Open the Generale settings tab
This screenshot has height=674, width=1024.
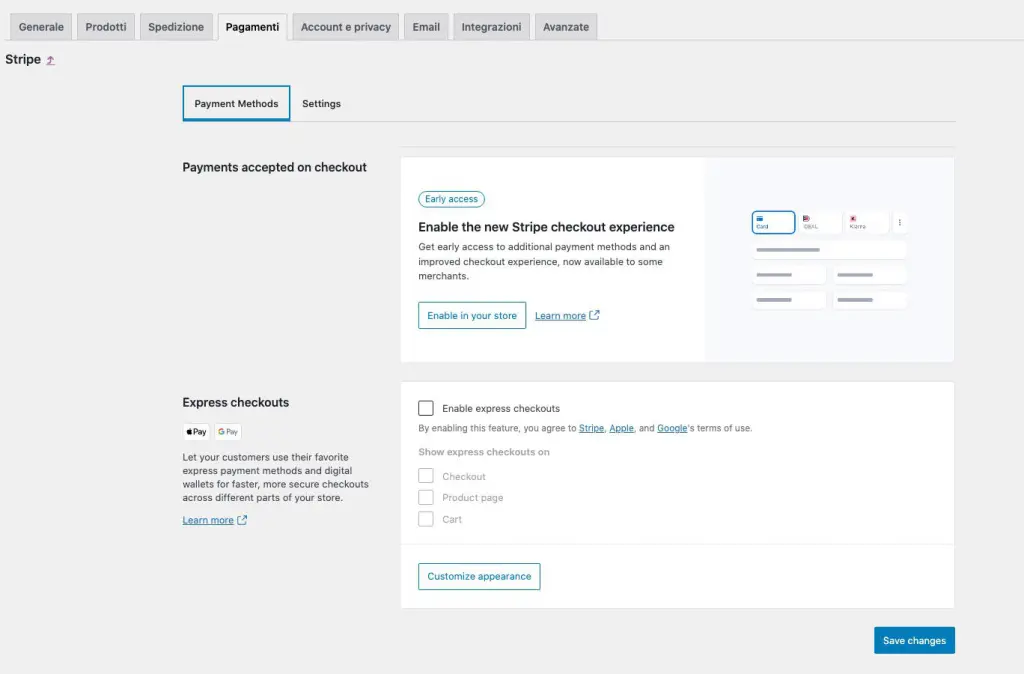pyautogui.click(x=41, y=27)
